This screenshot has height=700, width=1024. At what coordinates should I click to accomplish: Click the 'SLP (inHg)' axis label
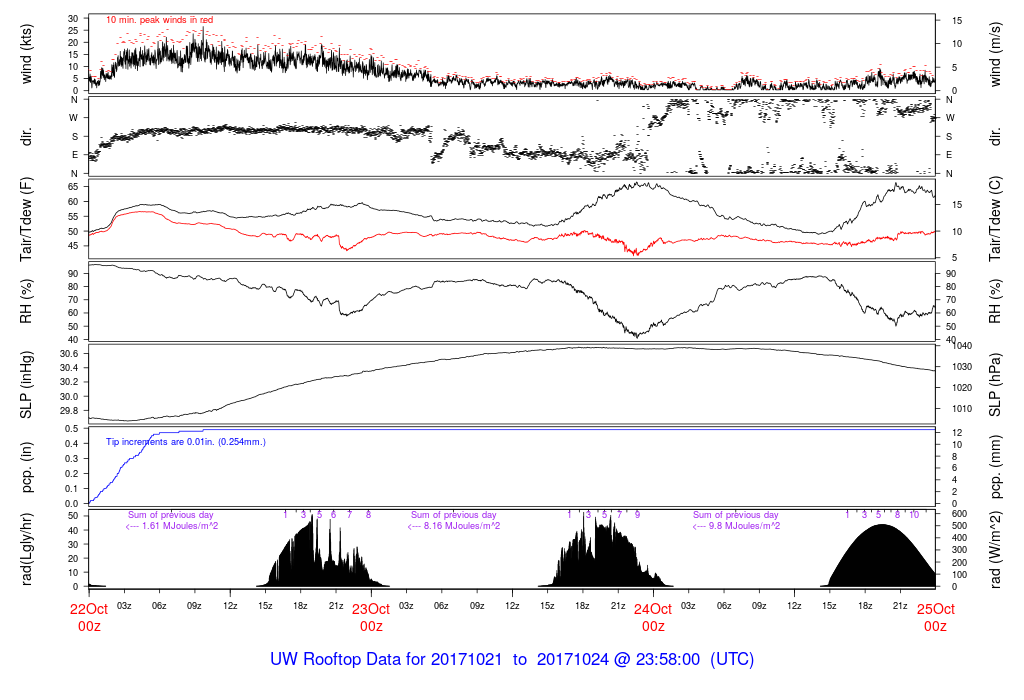(27, 385)
